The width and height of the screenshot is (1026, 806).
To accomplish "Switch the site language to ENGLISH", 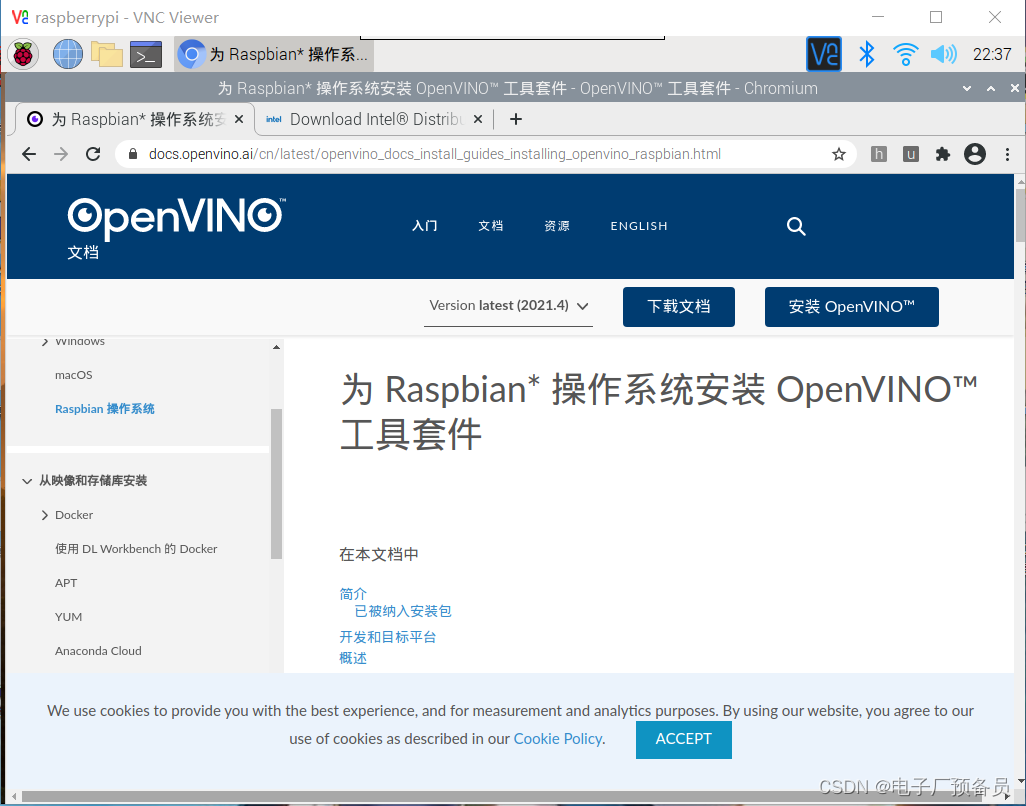I will point(639,226).
